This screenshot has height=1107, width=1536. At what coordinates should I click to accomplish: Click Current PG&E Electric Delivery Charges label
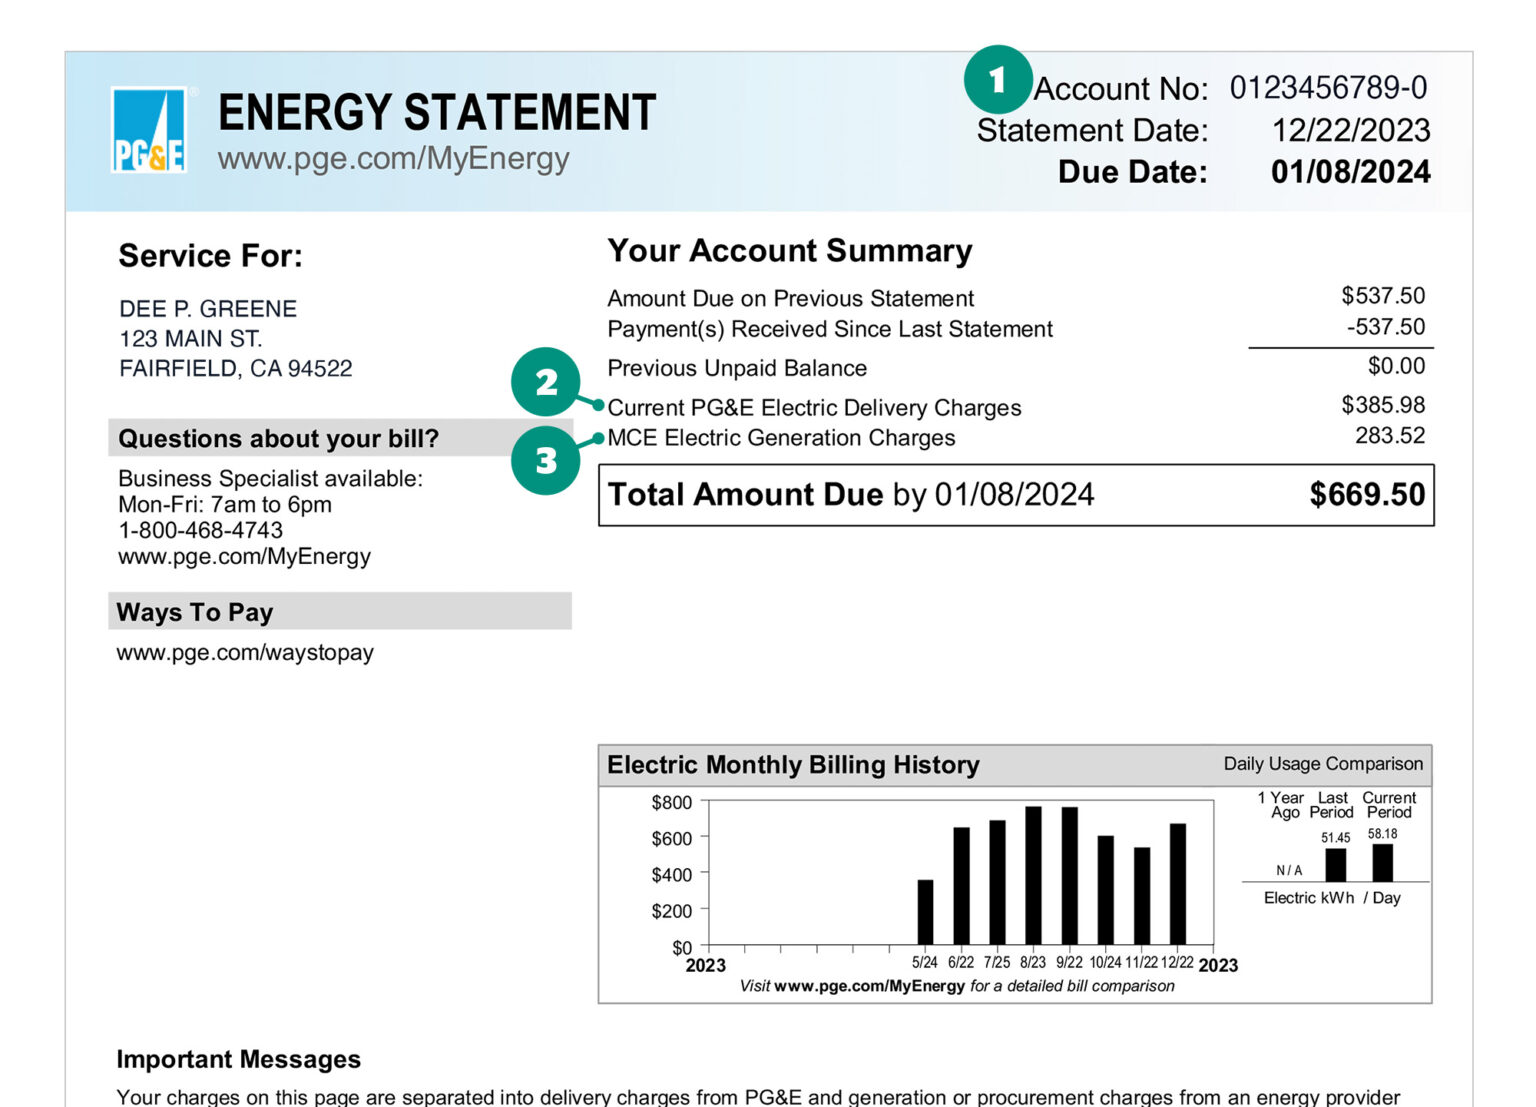tap(814, 408)
